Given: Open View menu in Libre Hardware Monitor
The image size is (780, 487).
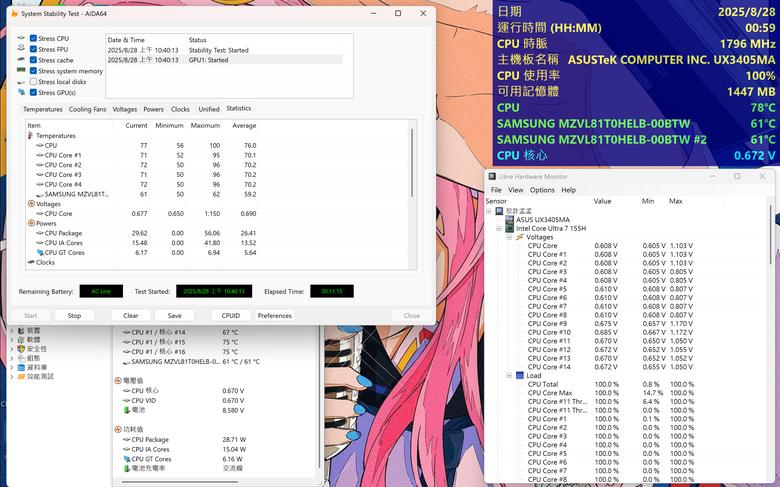Looking at the screenshot, I should click(515, 190).
